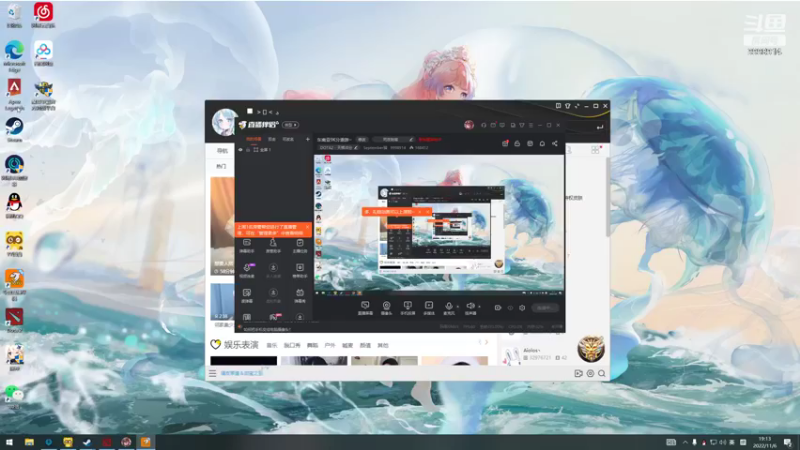This screenshot has width=800, height=450.
Task: Click the phone screen cast source icon
Action: (407, 307)
